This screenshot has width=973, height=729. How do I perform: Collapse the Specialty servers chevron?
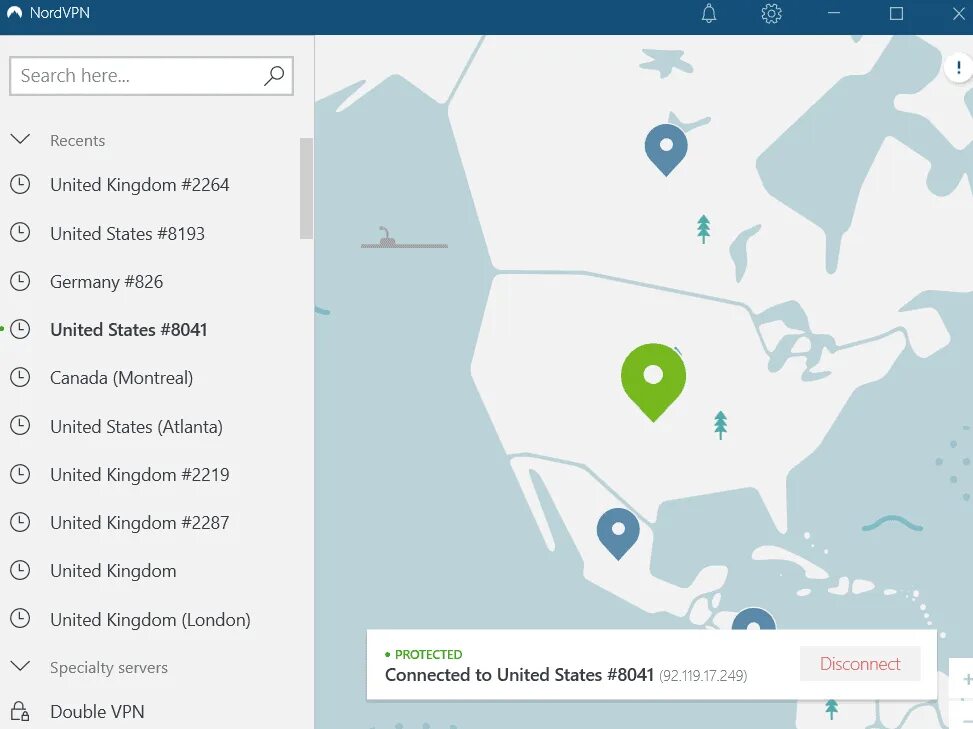click(x=20, y=666)
